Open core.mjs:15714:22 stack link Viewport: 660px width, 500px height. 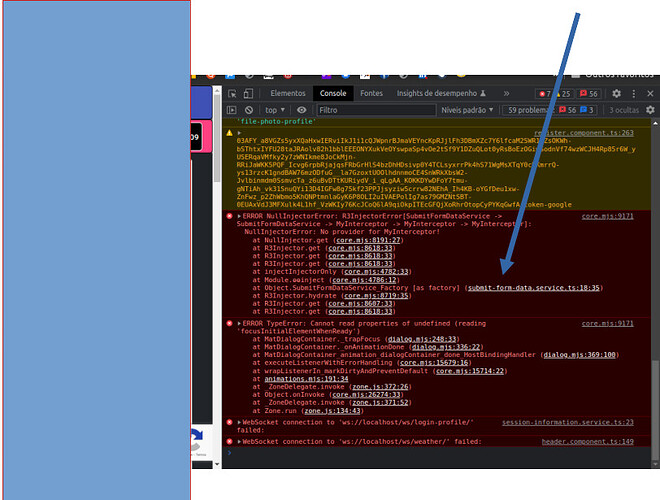pos(470,371)
